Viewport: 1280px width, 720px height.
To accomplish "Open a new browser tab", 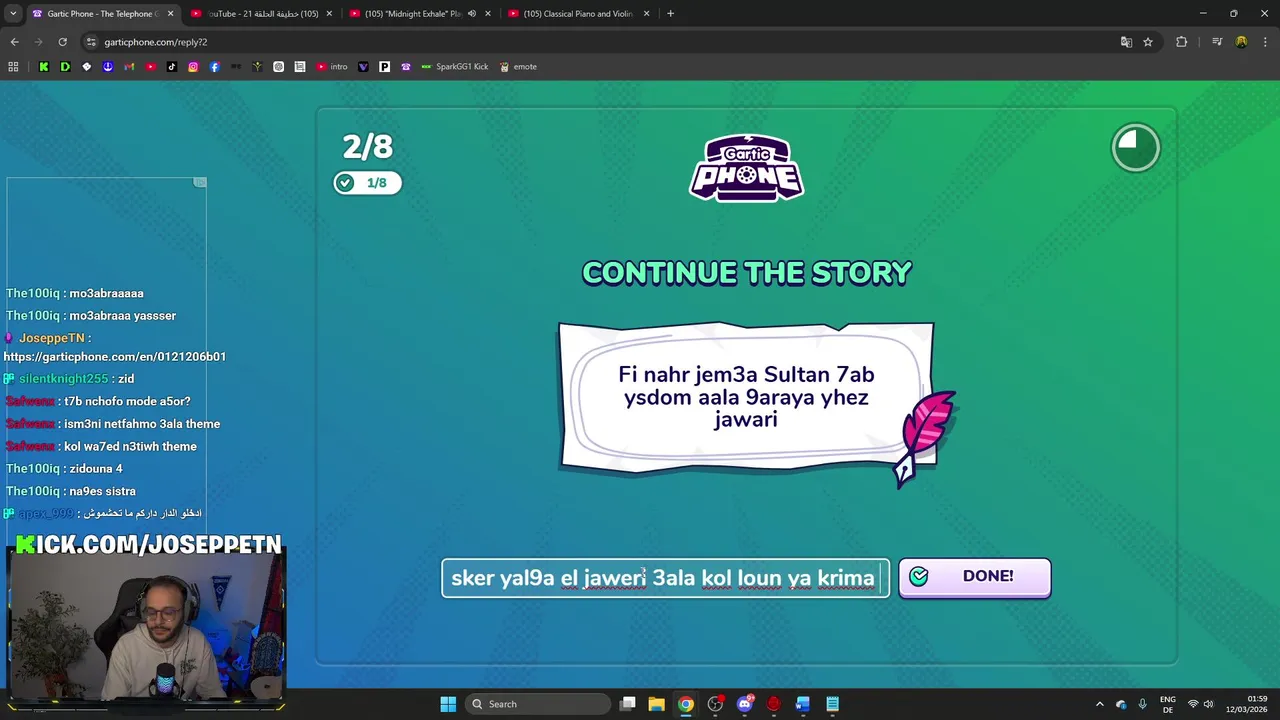I will [670, 14].
